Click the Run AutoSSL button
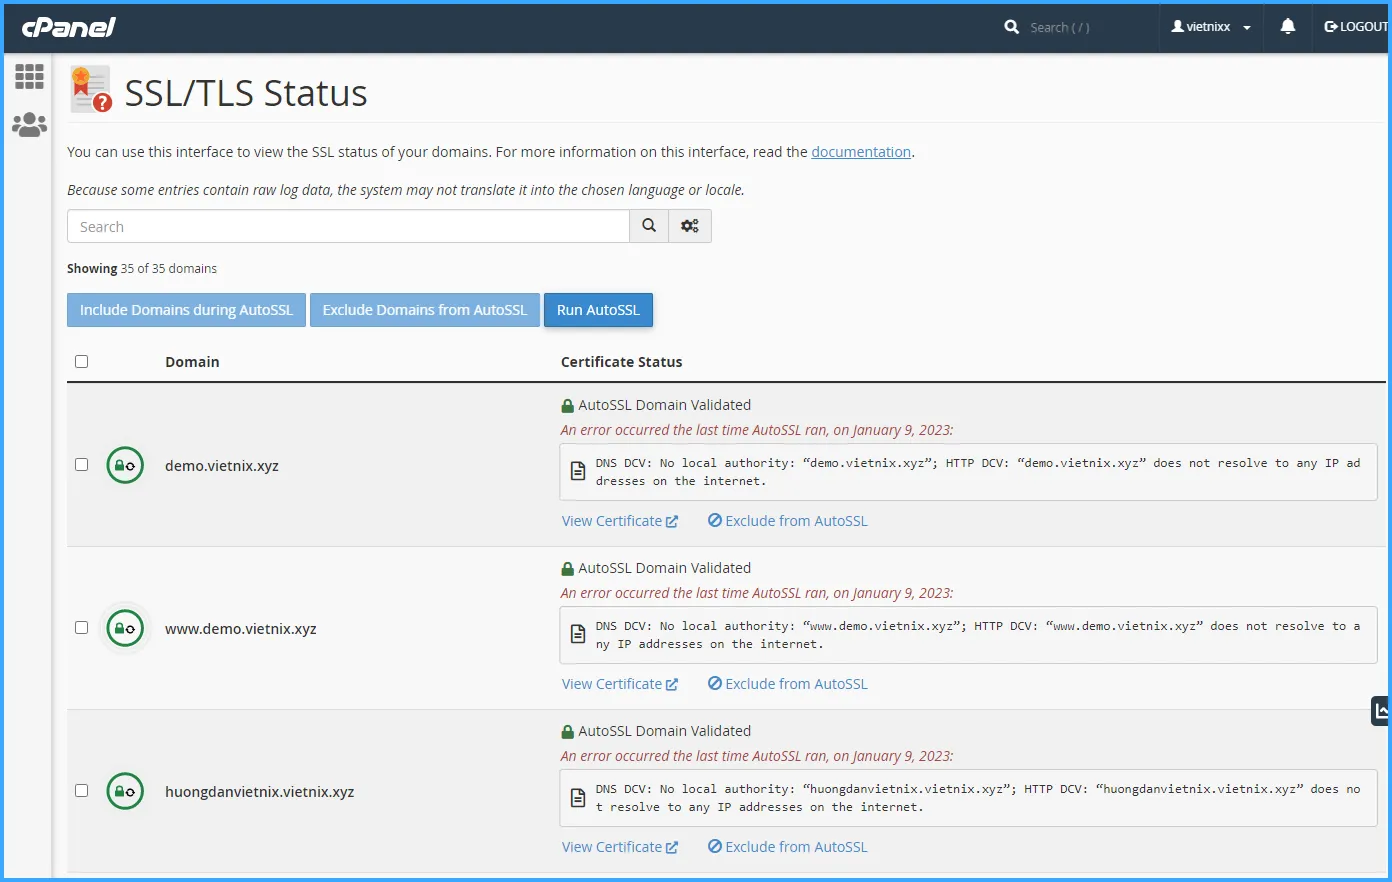This screenshot has height=882, width=1392. pos(598,310)
